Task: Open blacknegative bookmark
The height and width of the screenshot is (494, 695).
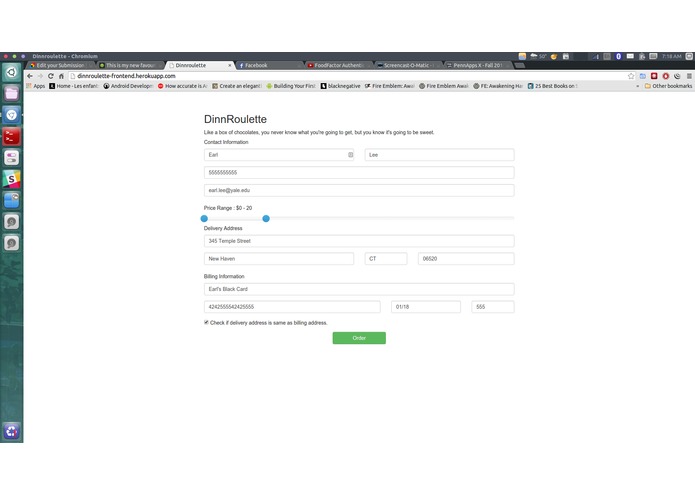Action: pos(340,86)
